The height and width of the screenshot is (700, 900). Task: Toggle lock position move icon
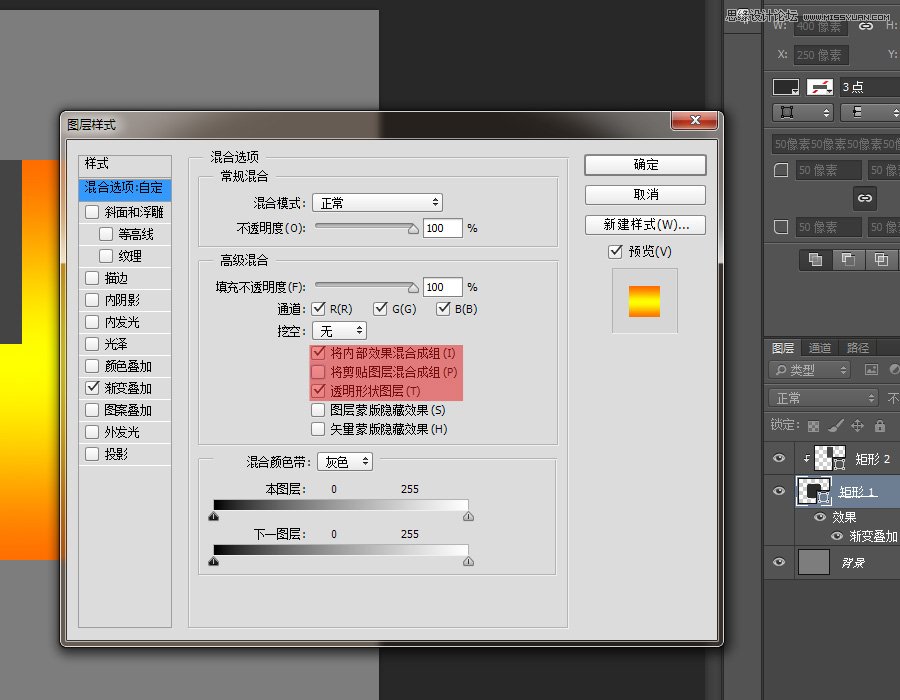pyautogui.click(x=858, y=426)
